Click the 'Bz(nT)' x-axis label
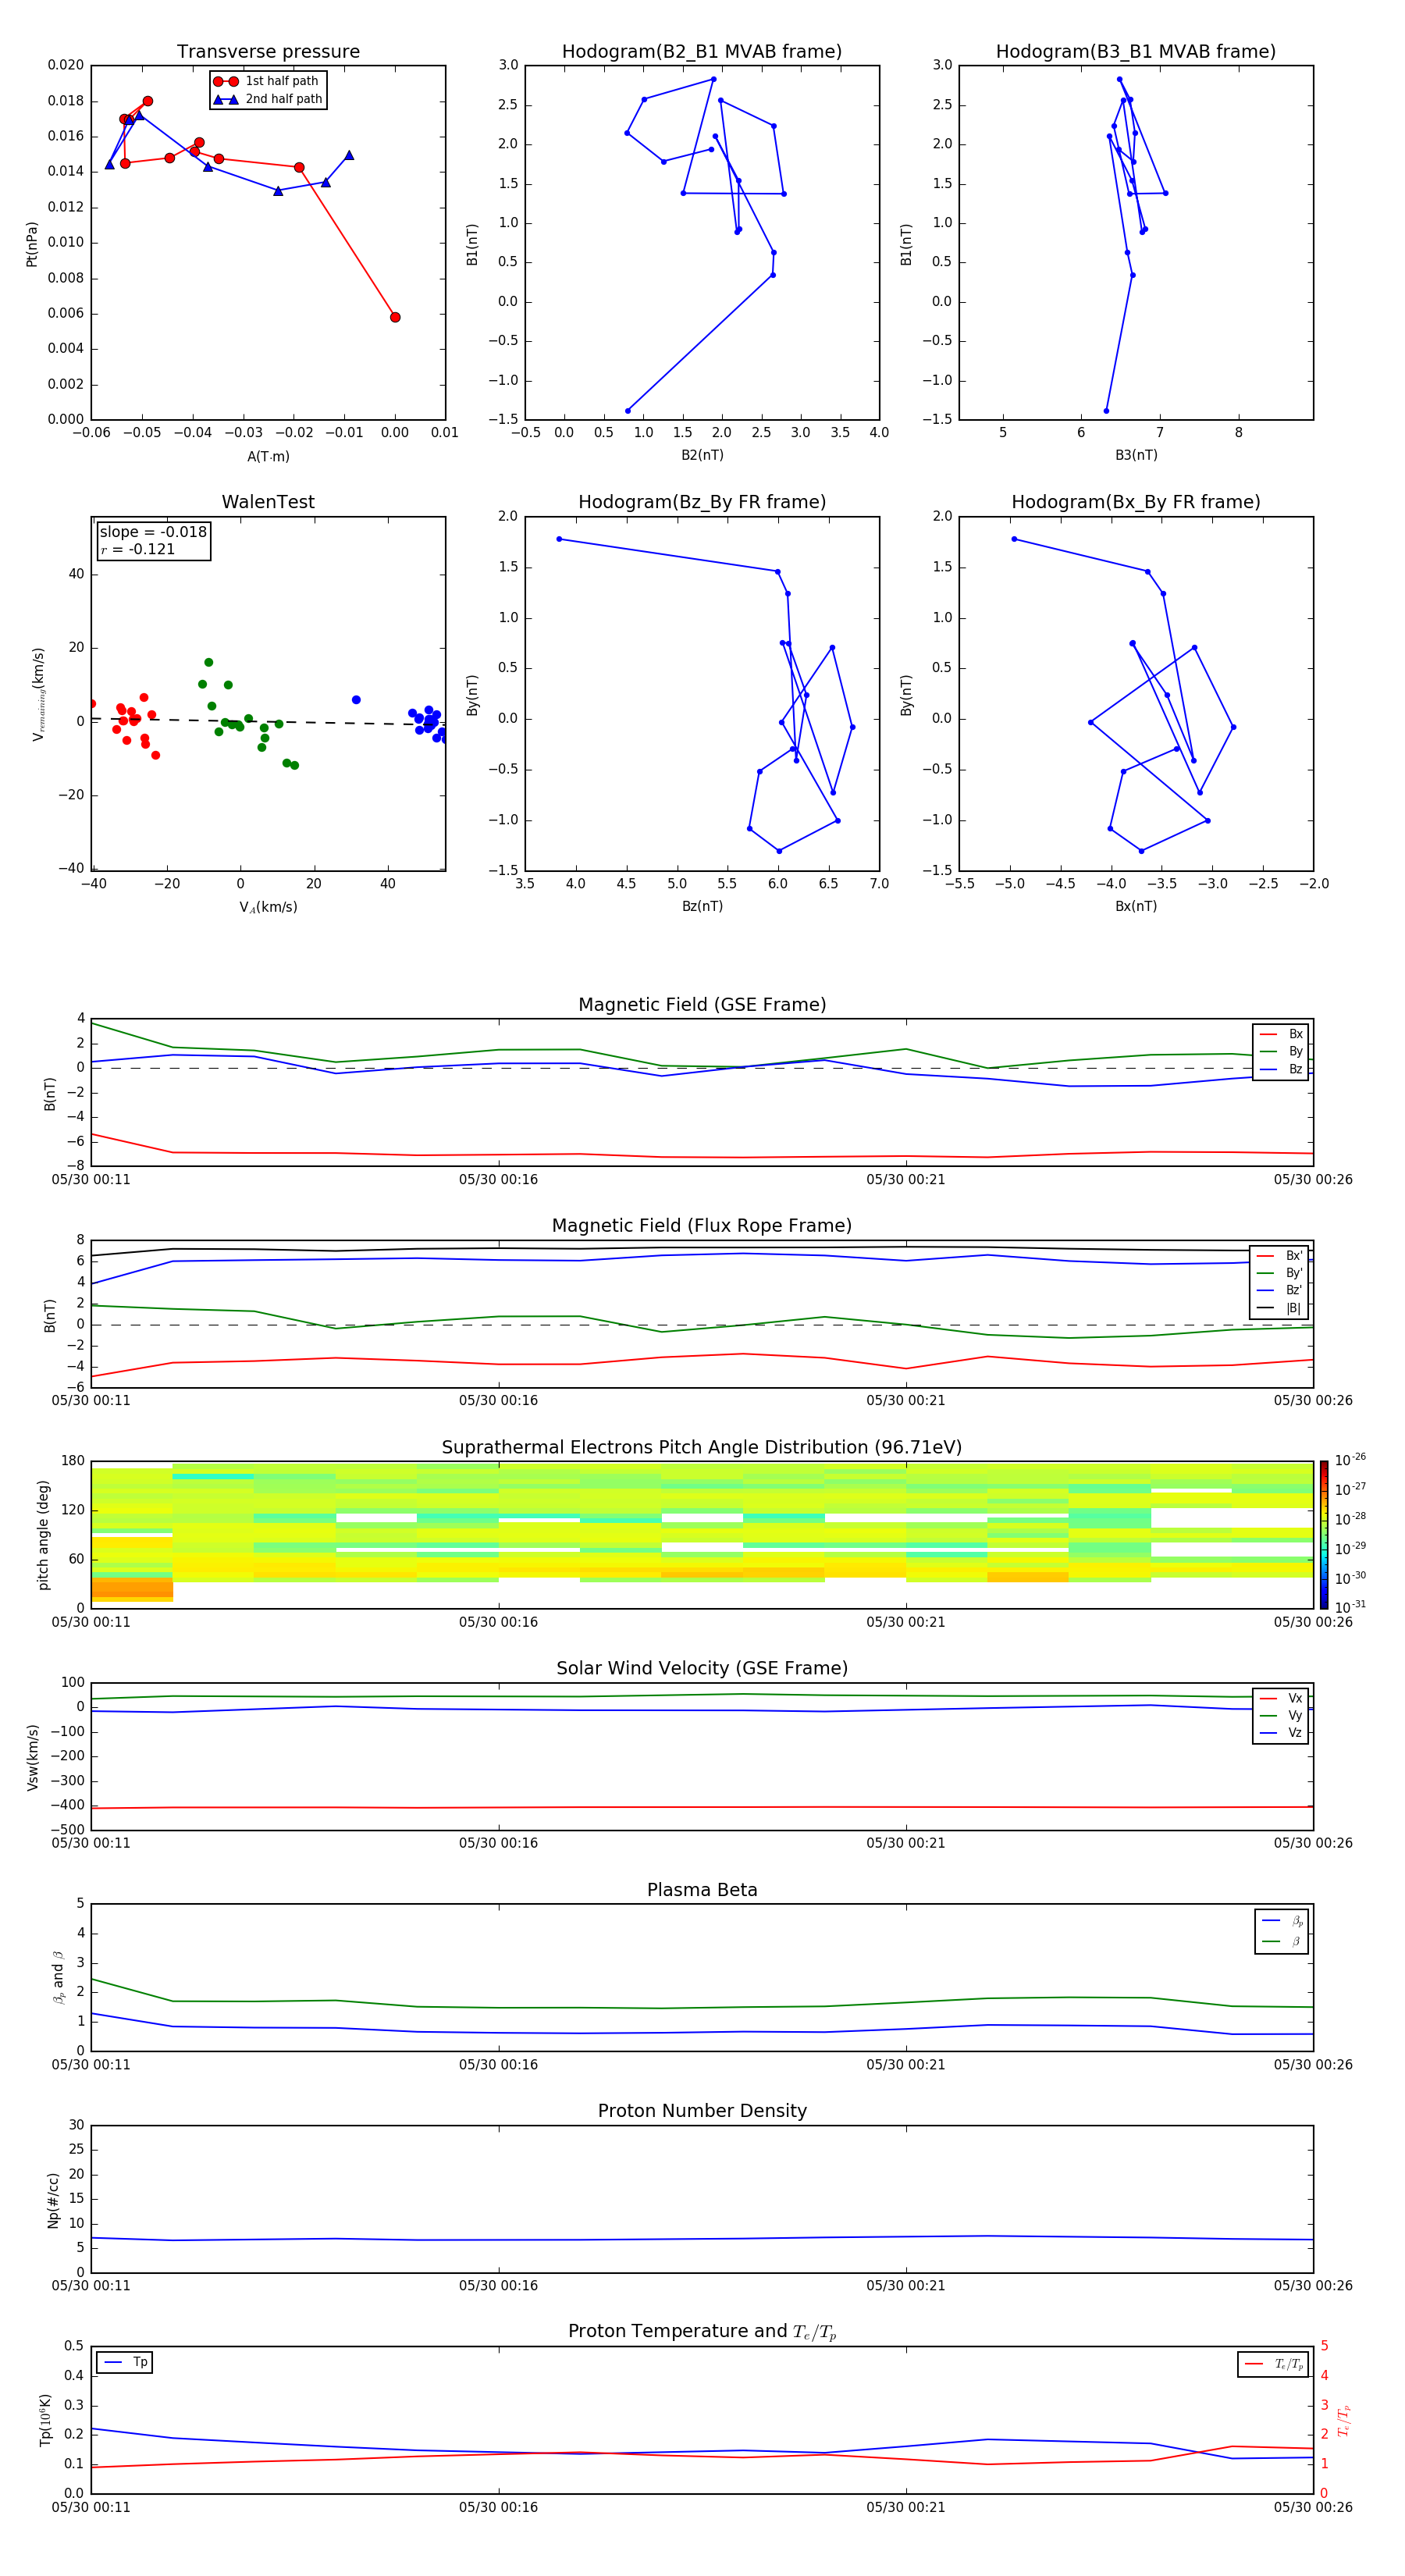Image resolution: width=1405 pixels, height=2576 pixels. pyautogui.click(x=702, y=906)
